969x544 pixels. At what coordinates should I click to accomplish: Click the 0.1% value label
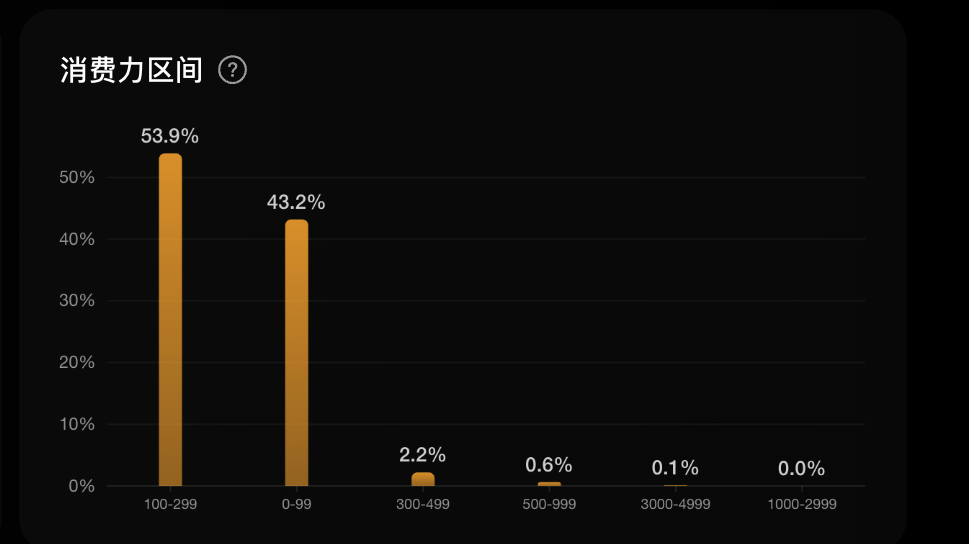click(675, 468)
